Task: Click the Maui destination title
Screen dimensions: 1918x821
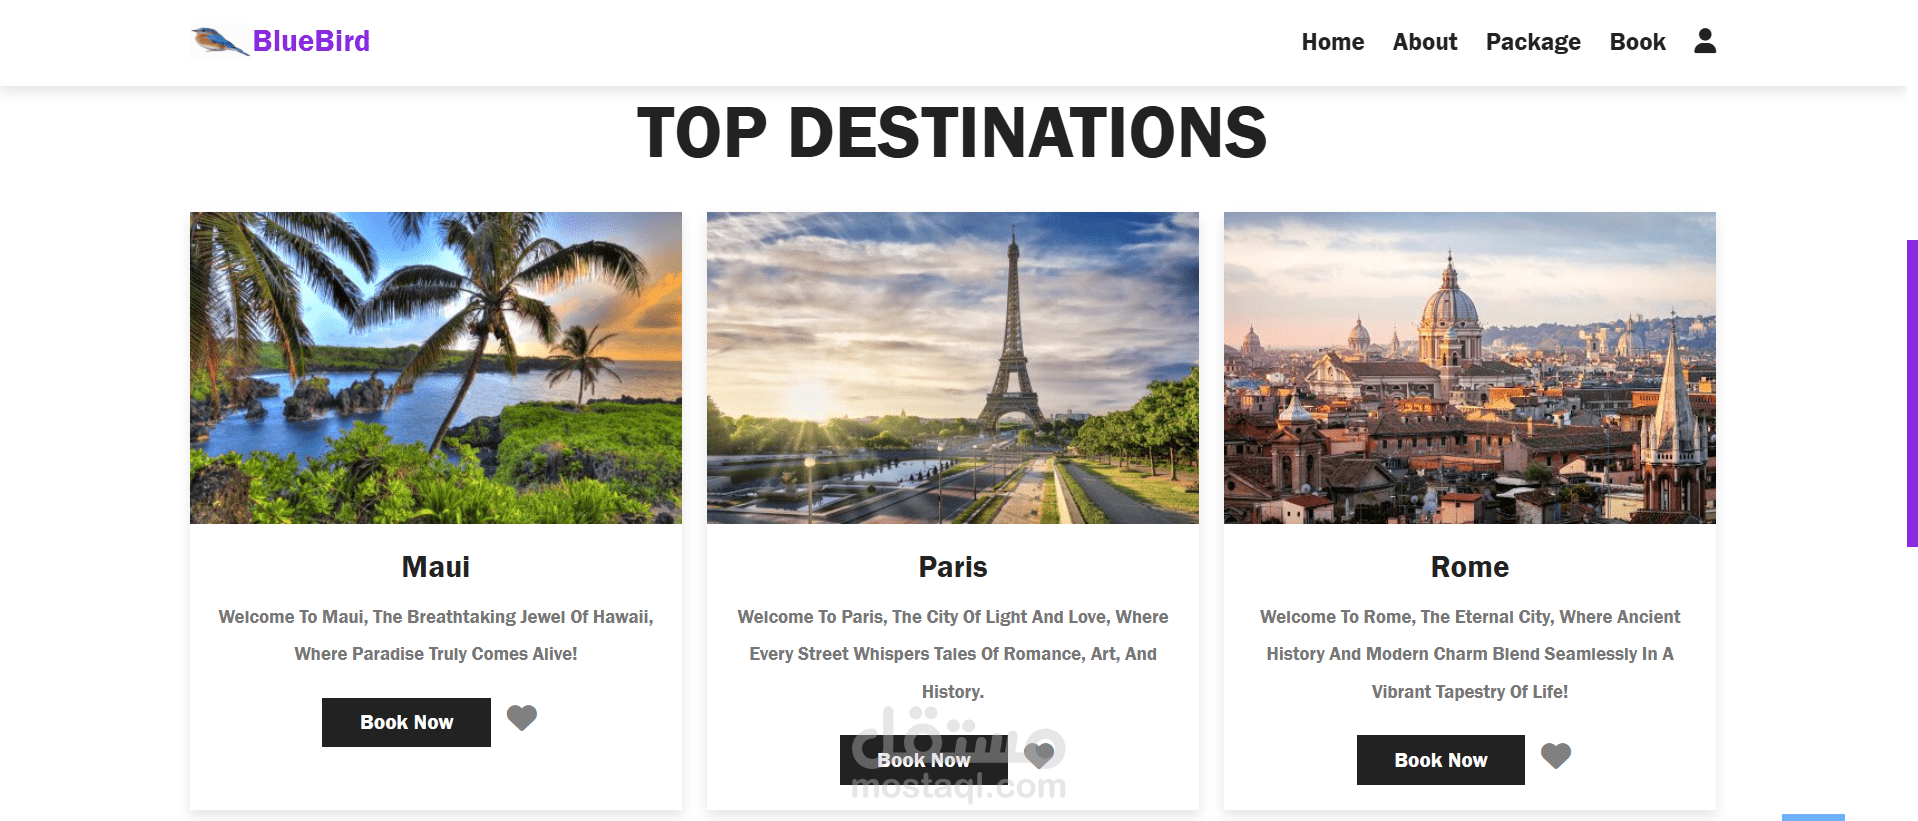Action: (x=436, y=567)
